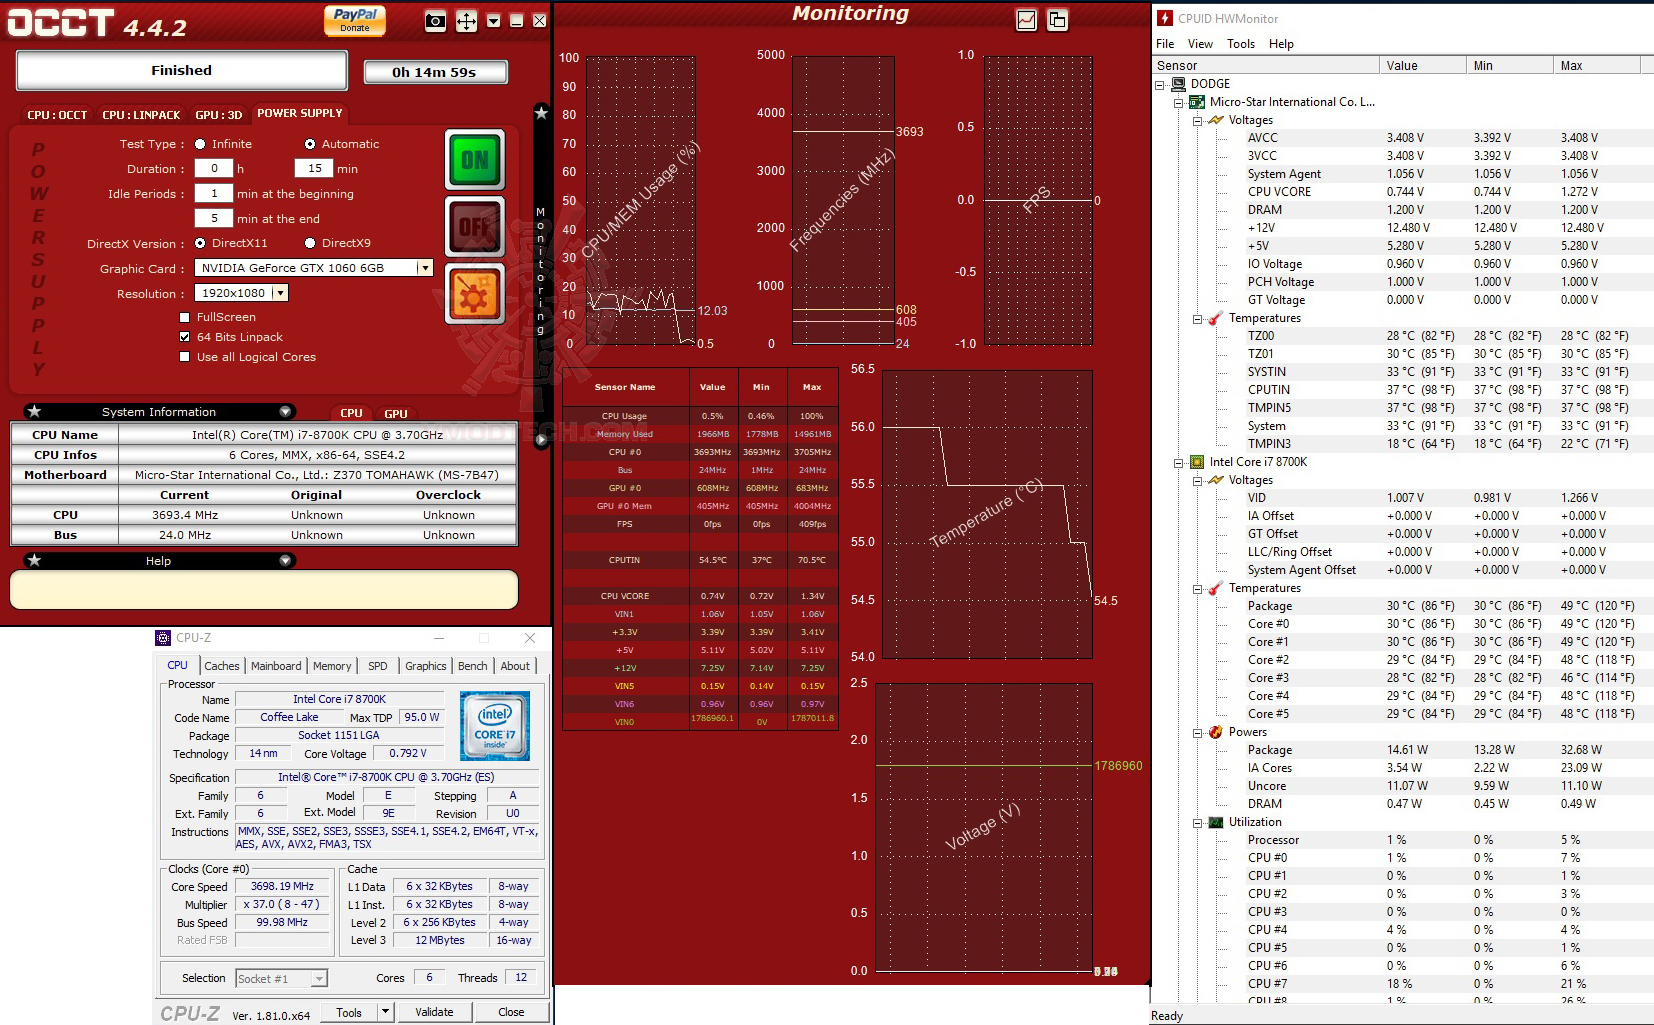The width and height of the screenshot is (1654, 1025).
Task: Collapse the Utilization section in HWMonitor
Action: [1198, 823]
